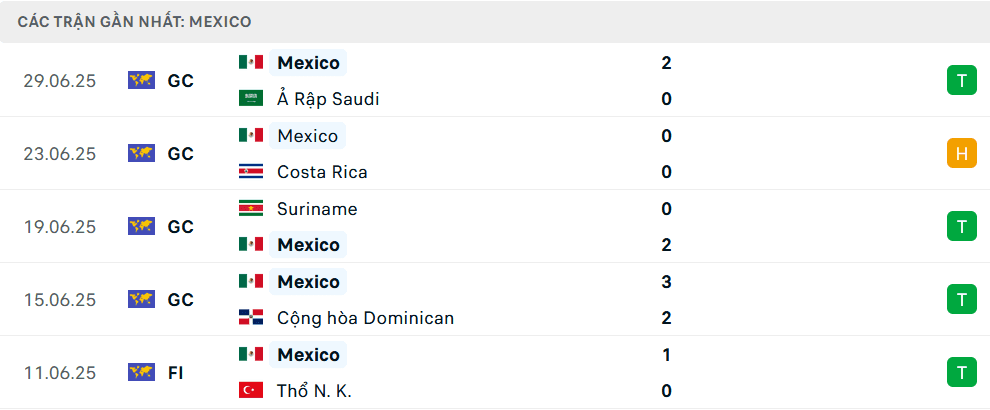Click the Các trận gần nhất: Mexico header

[x=135, y=21]
